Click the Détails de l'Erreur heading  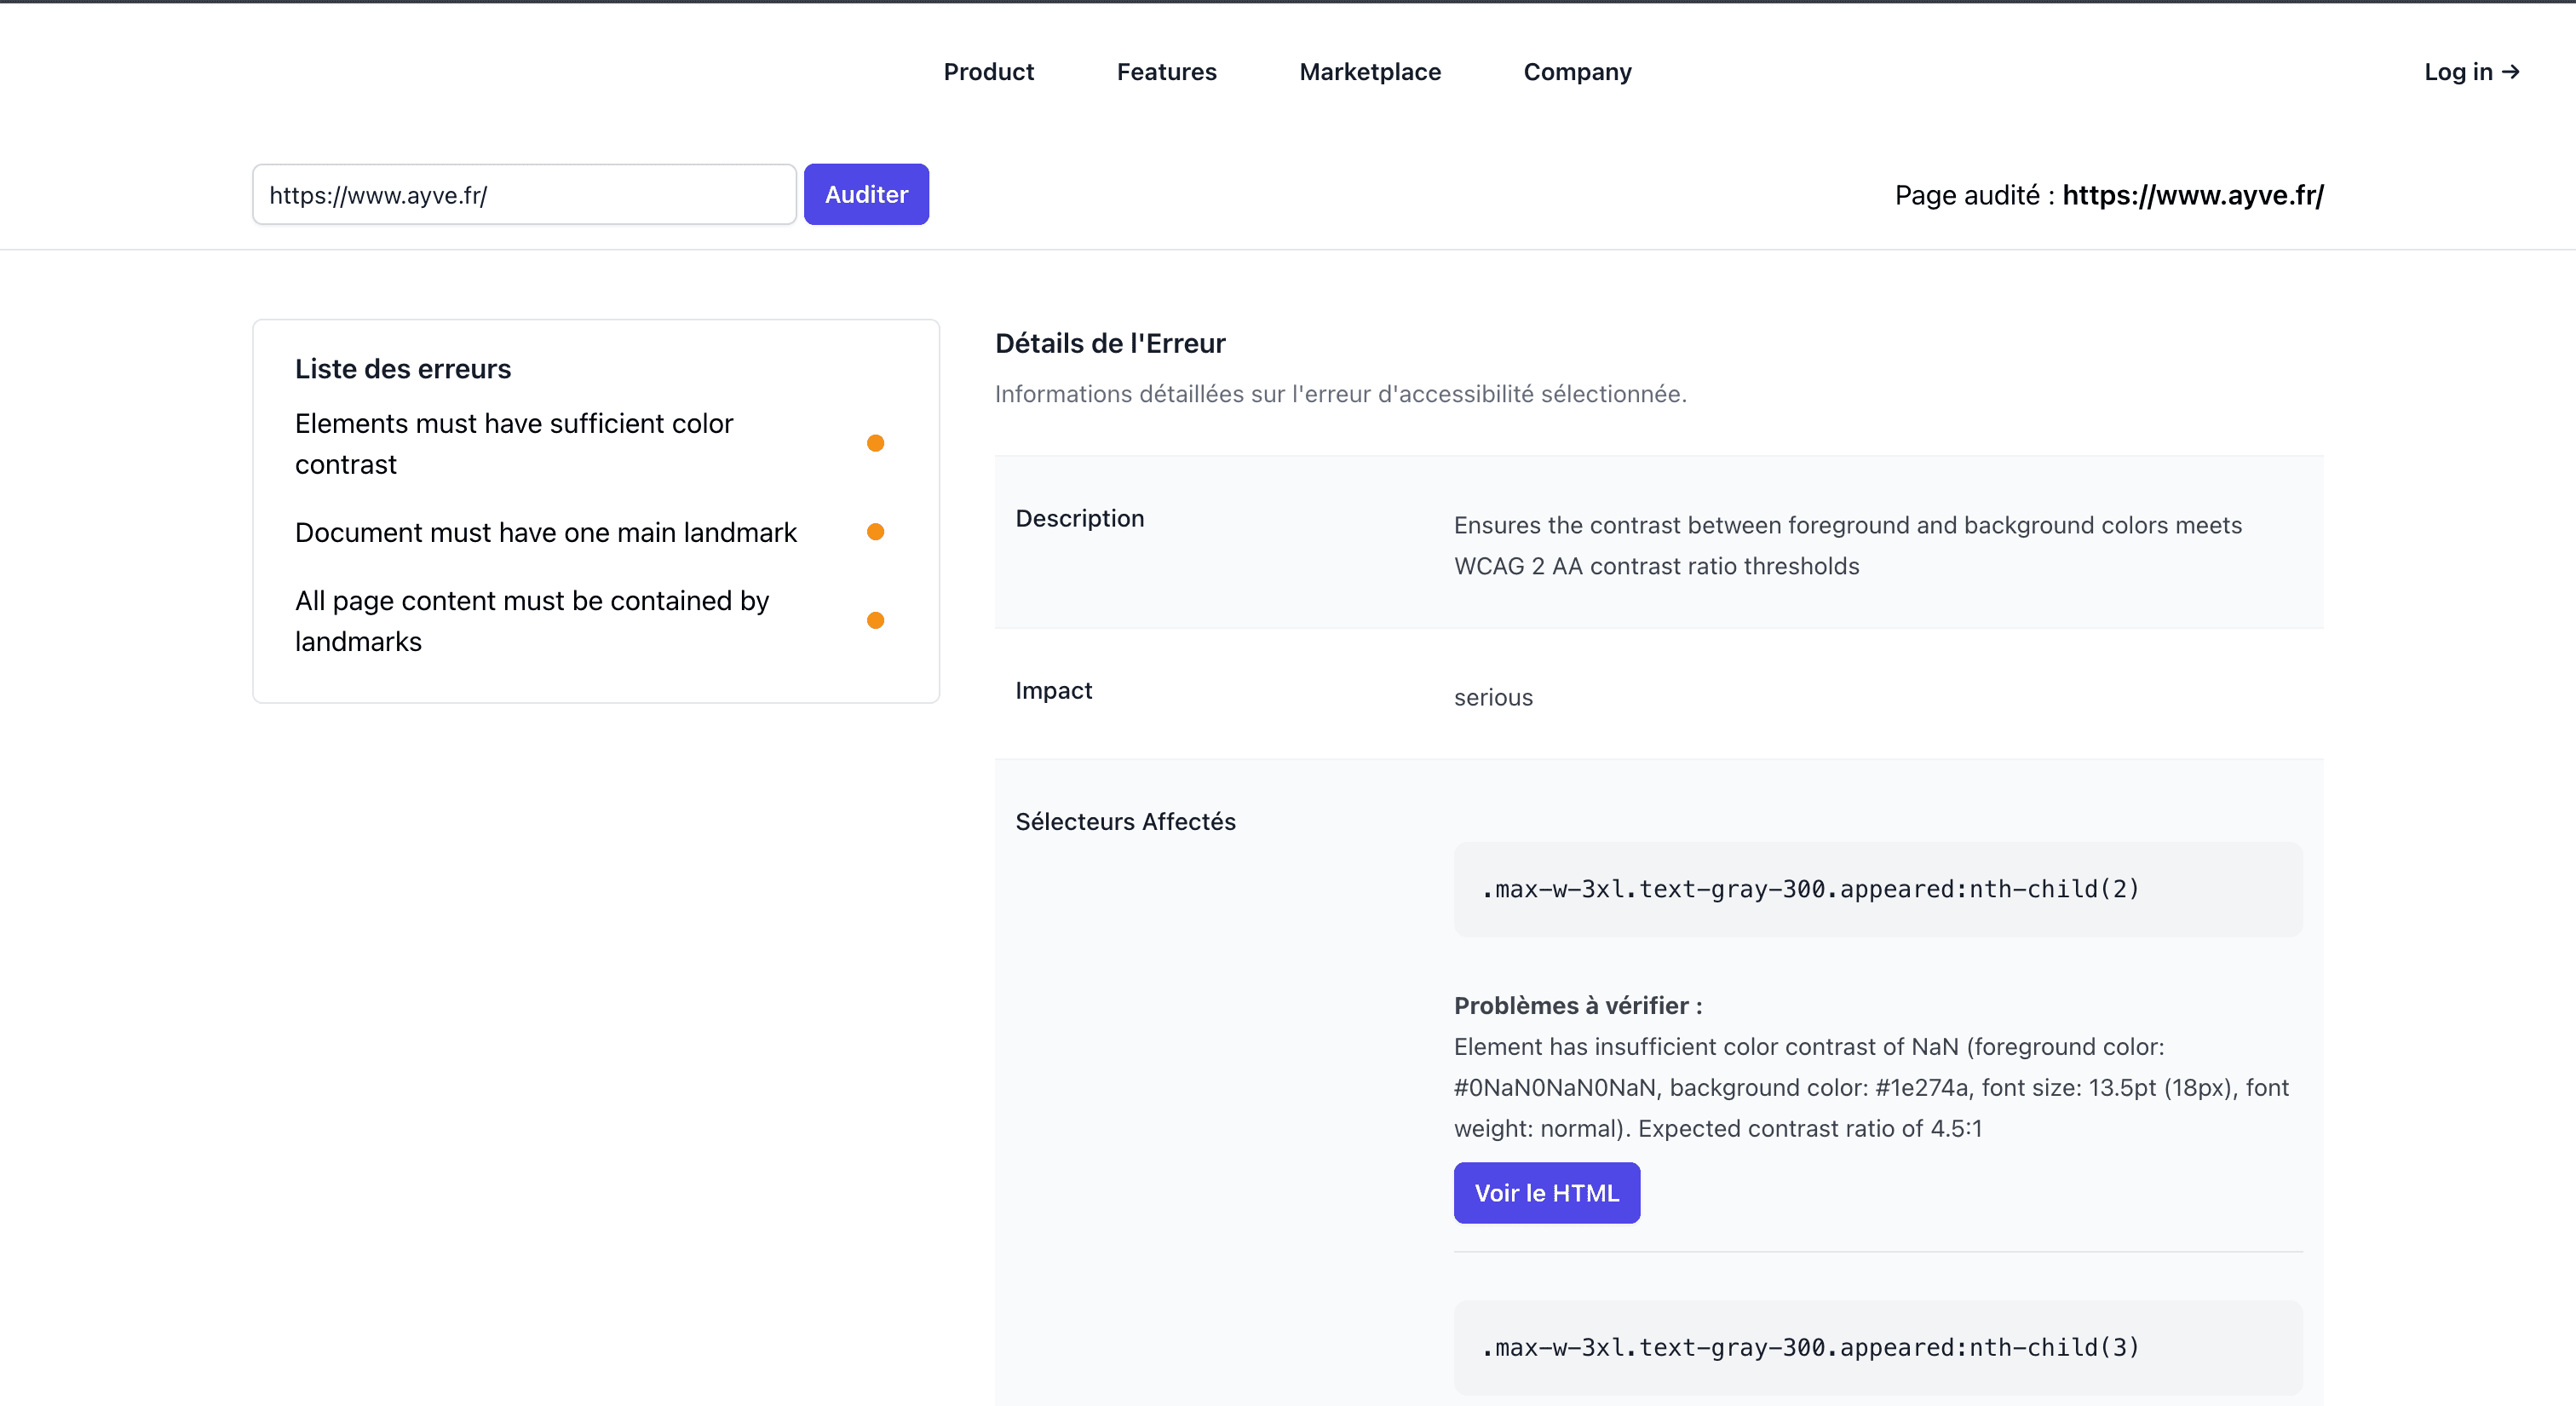coord(1109,344)
